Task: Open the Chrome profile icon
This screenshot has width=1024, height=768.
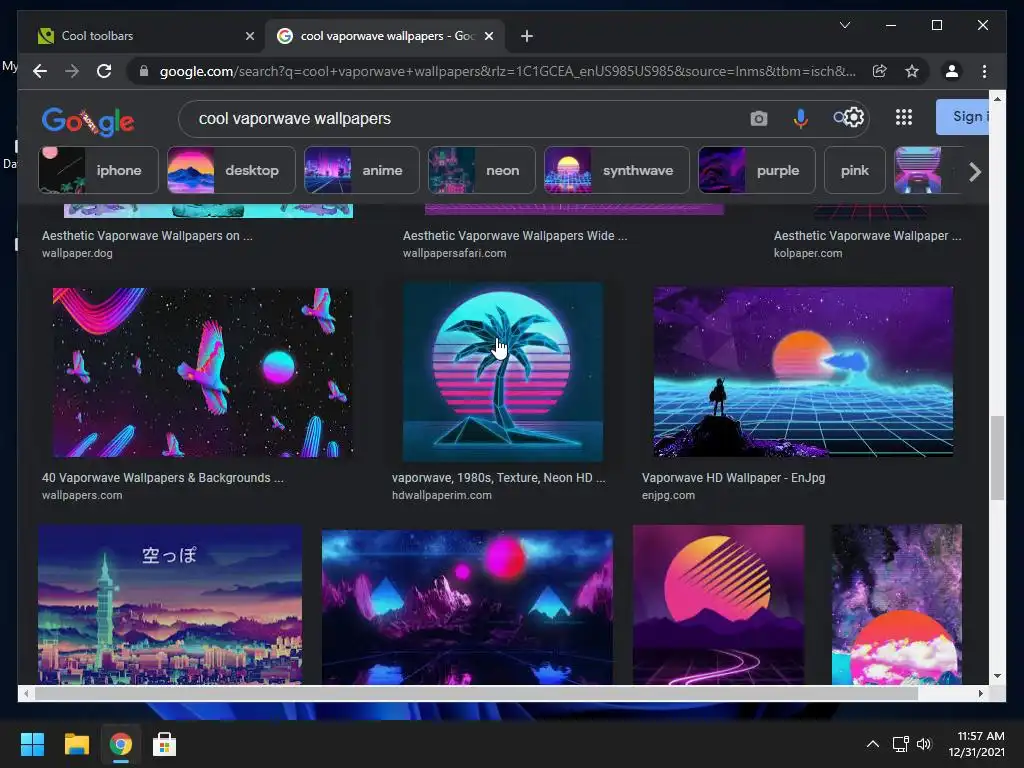Action: [x=952, y=71]
